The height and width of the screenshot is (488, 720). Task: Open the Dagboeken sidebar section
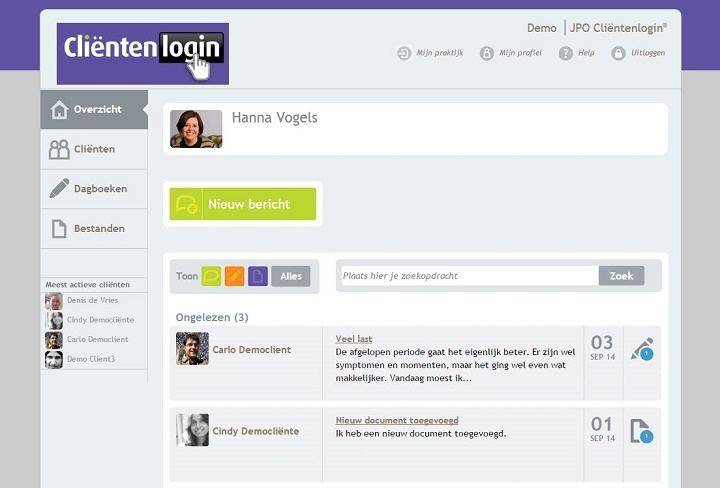(x=94, y=188)
